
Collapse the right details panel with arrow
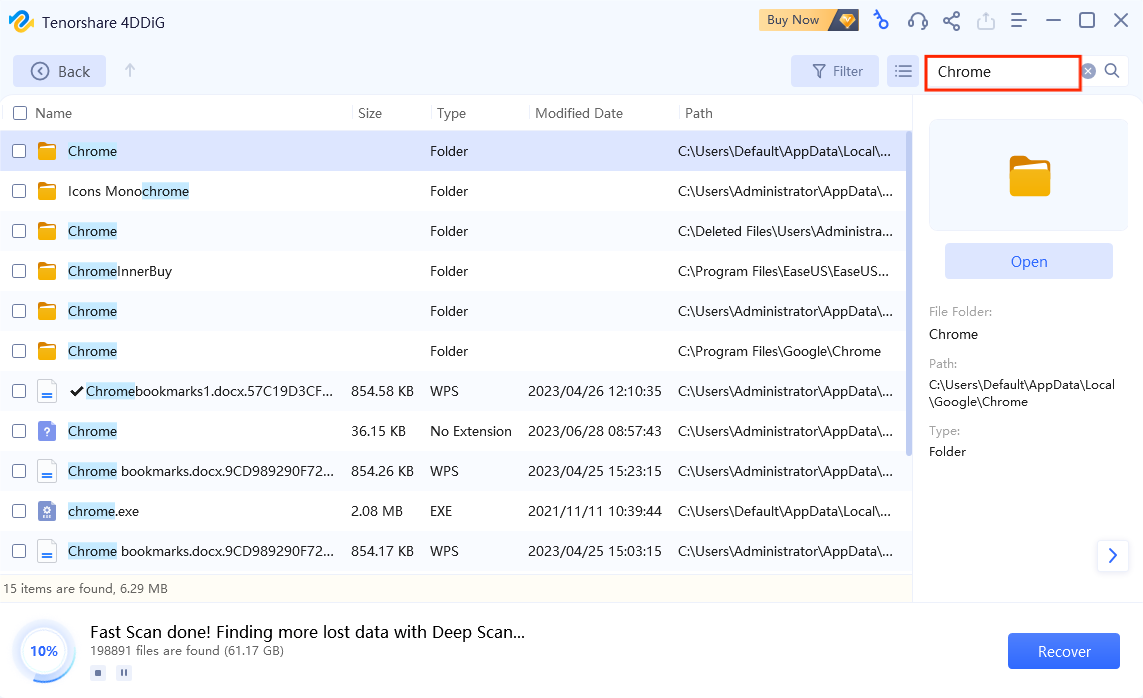pos(1113,556)
